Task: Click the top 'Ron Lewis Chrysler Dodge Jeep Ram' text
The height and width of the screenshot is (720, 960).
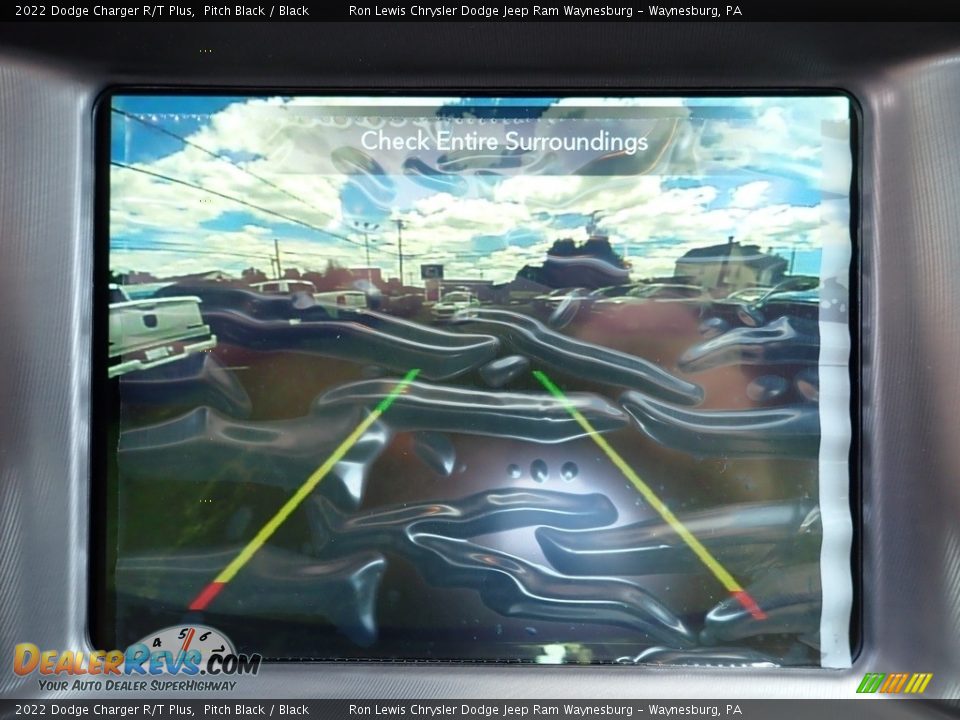Action: pos(490,11)
